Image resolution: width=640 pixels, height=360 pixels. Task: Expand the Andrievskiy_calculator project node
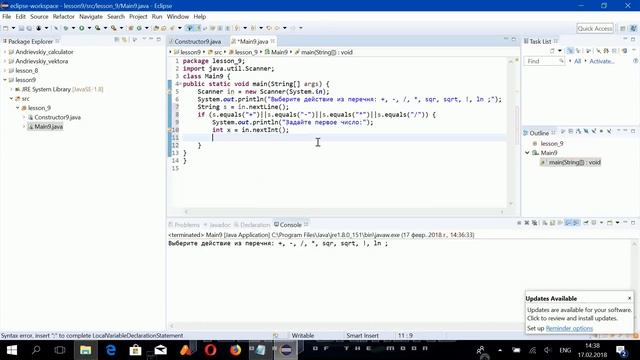pyautogui.click(x=5, y=52)
